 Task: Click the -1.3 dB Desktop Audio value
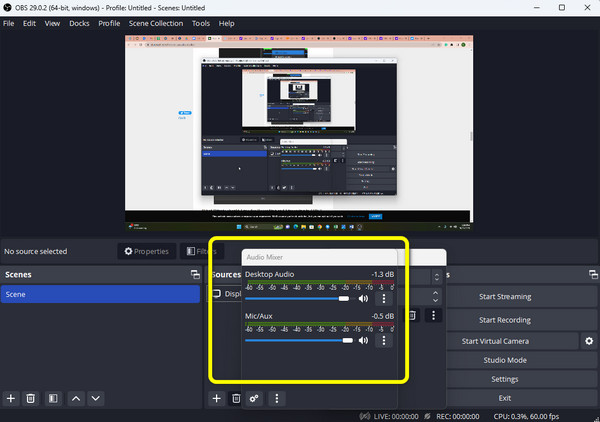coord(382,274)
